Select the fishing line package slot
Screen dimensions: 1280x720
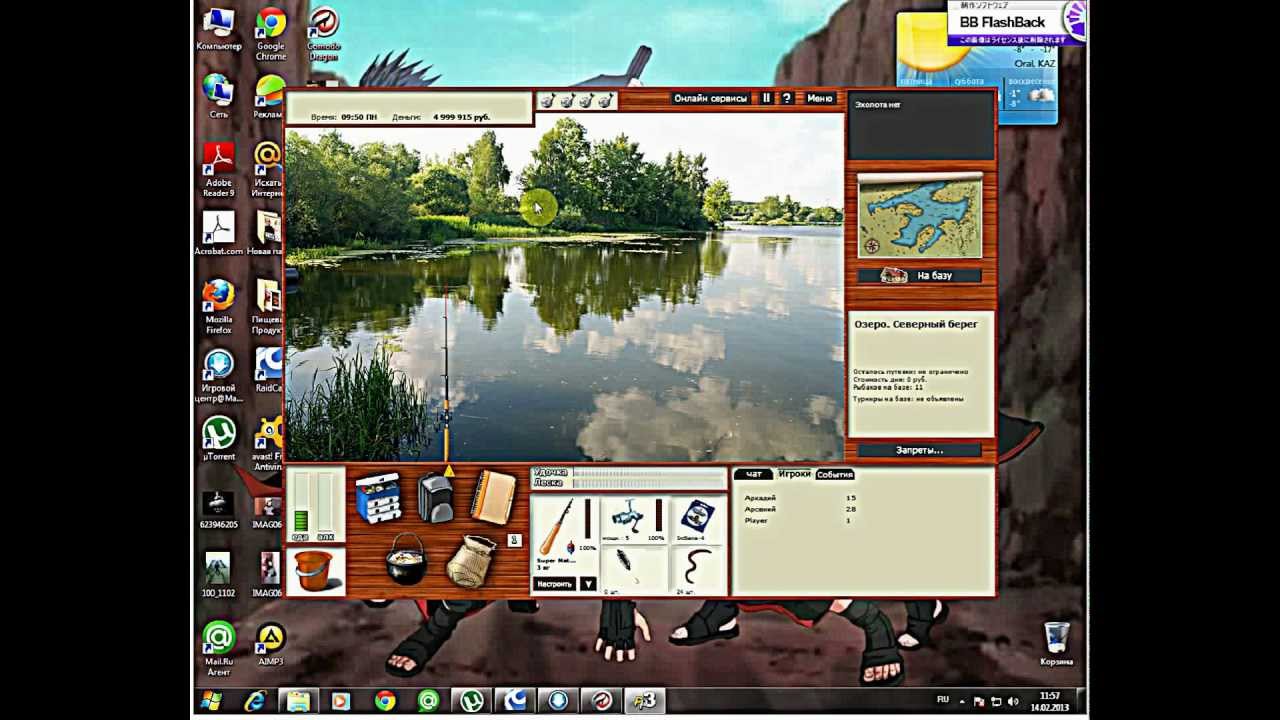(x=697, y=521)
